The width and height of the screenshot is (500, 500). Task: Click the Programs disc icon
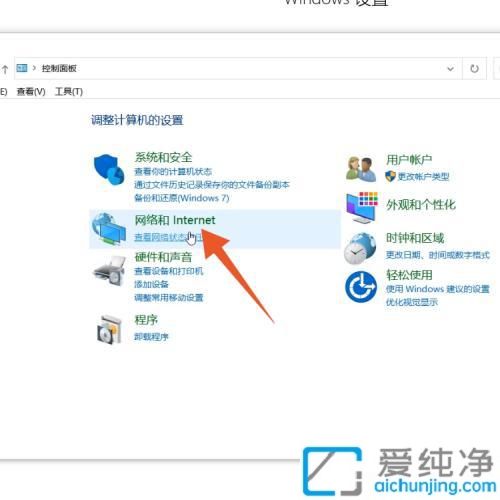point(109,329)
